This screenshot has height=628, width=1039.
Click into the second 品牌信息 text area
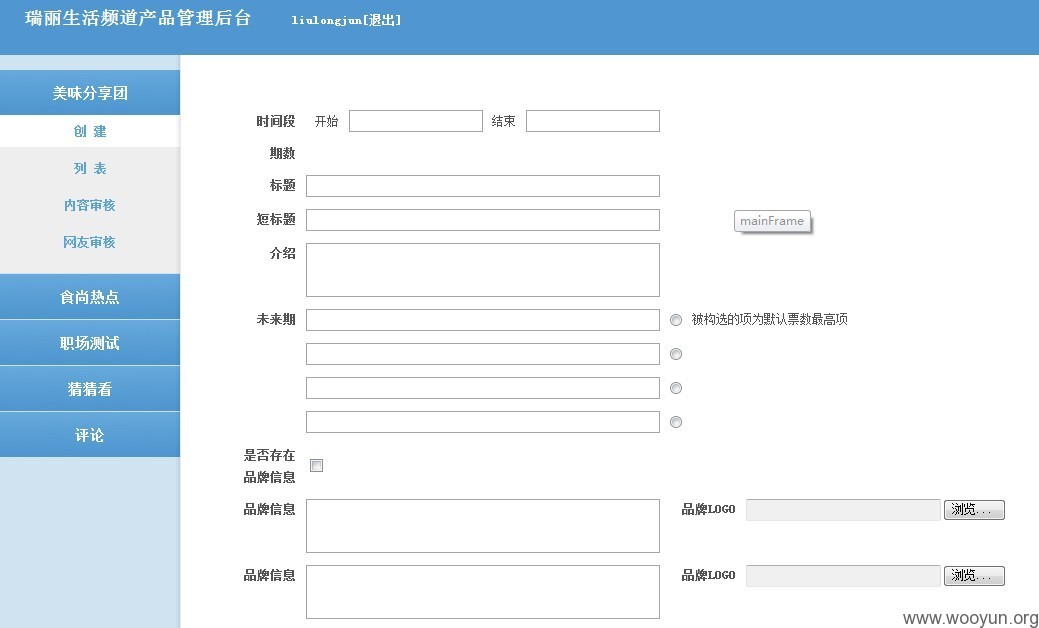(x=482, y=592)
